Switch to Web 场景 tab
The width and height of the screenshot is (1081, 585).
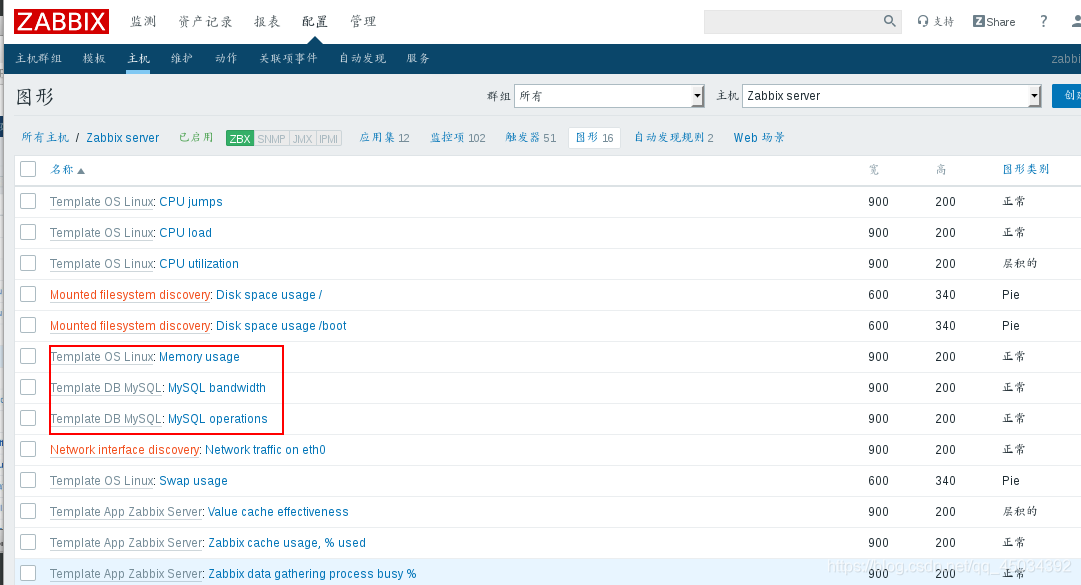[759, 138]
